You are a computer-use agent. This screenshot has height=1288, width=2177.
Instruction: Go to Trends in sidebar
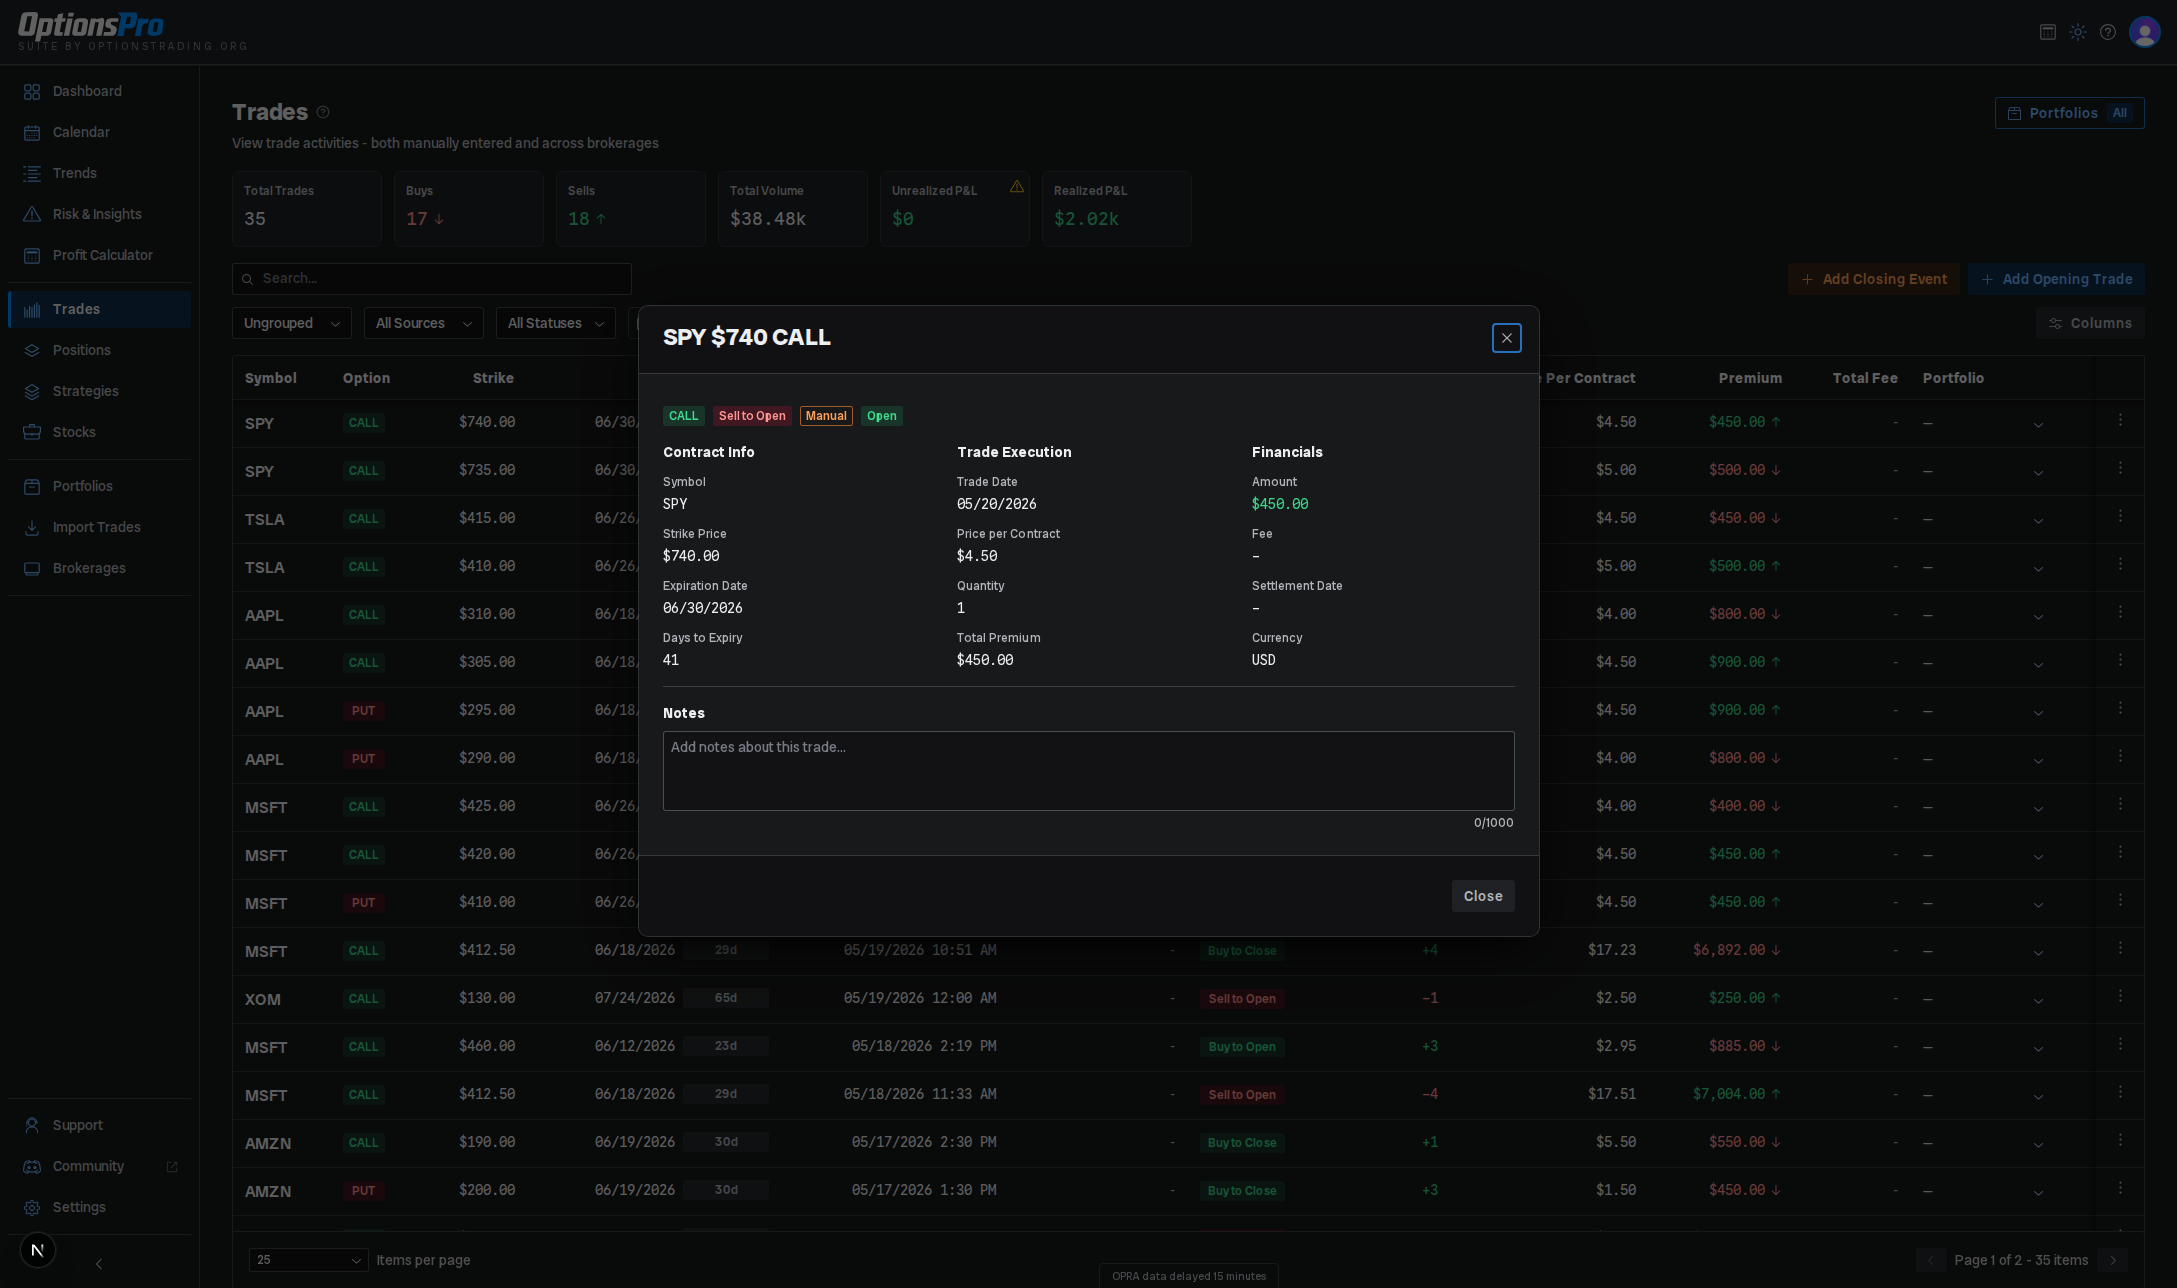click(x=99, y=173)
